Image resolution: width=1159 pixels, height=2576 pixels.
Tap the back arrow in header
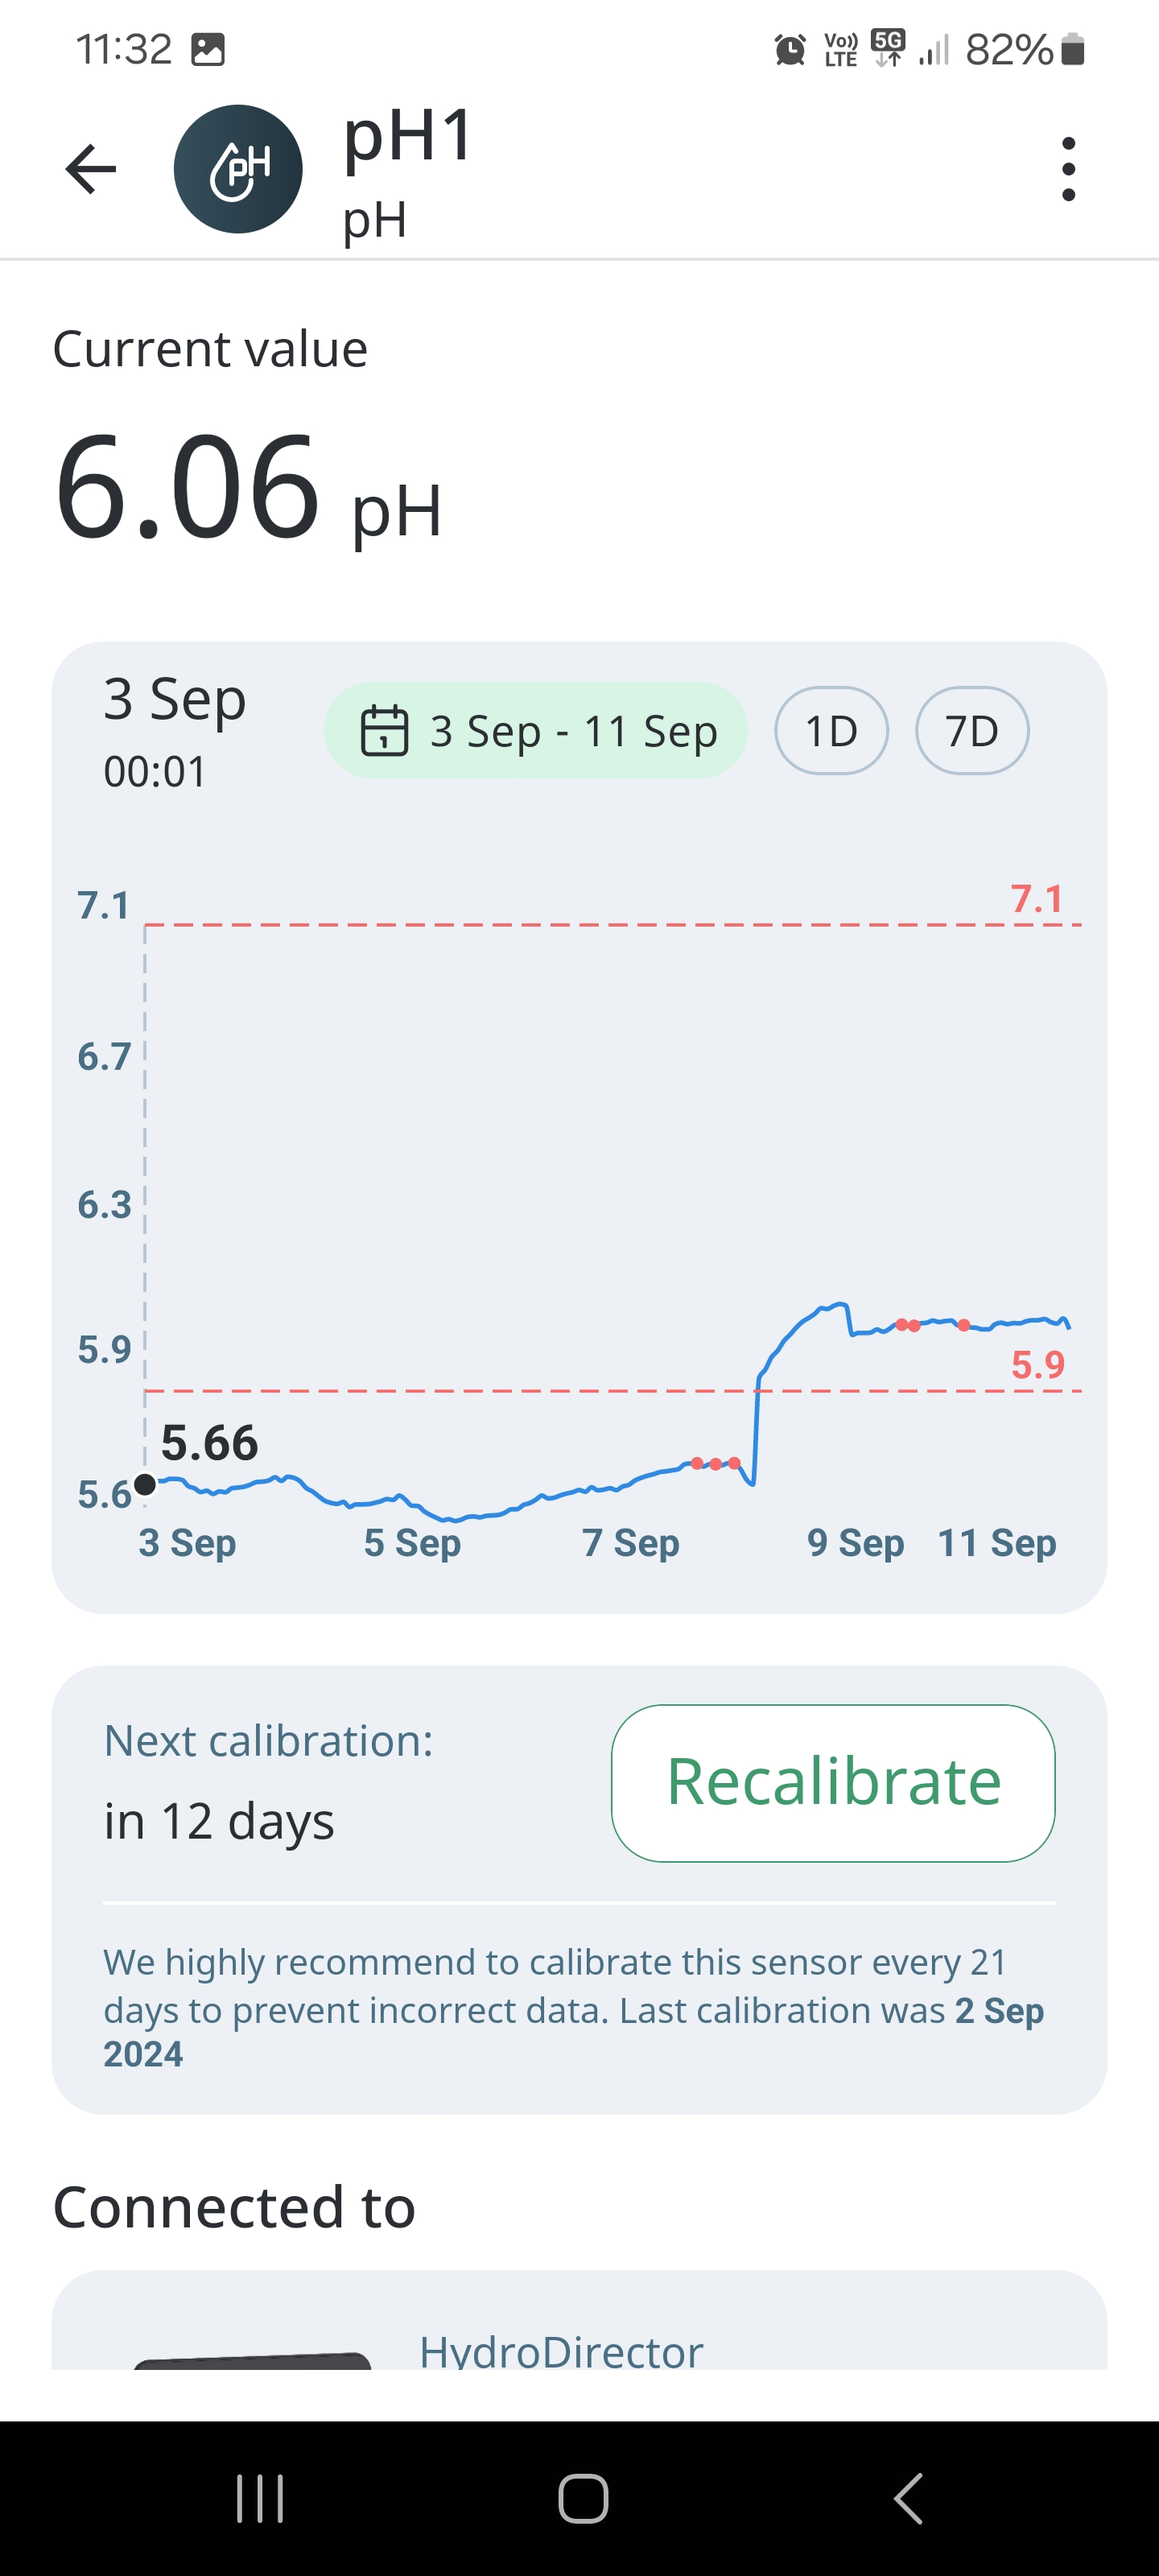(91, 169)
